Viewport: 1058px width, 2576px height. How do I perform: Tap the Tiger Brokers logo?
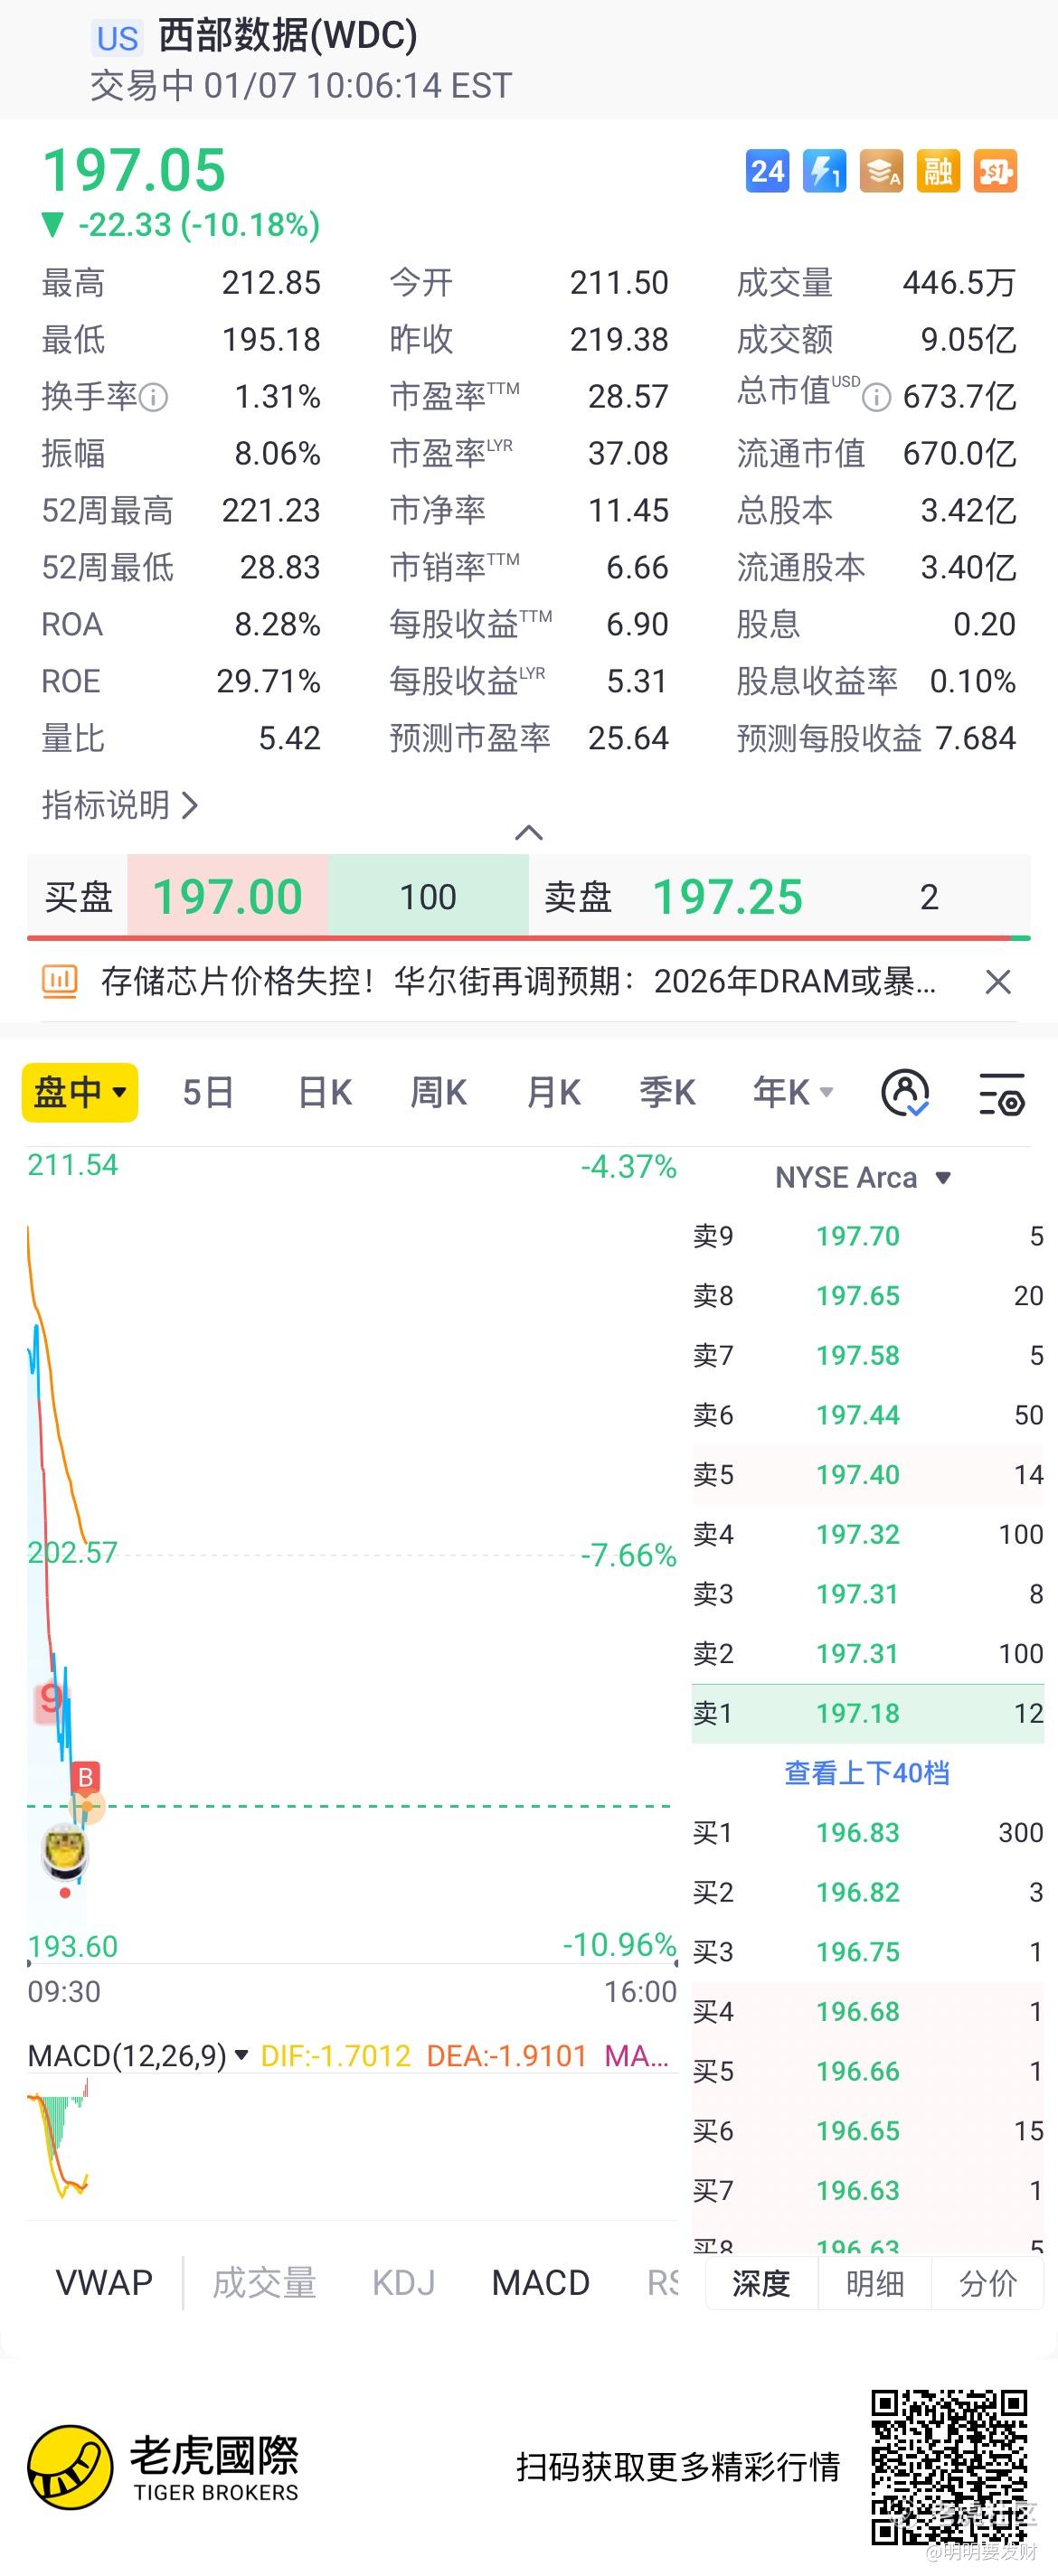tap(163, 2467)
